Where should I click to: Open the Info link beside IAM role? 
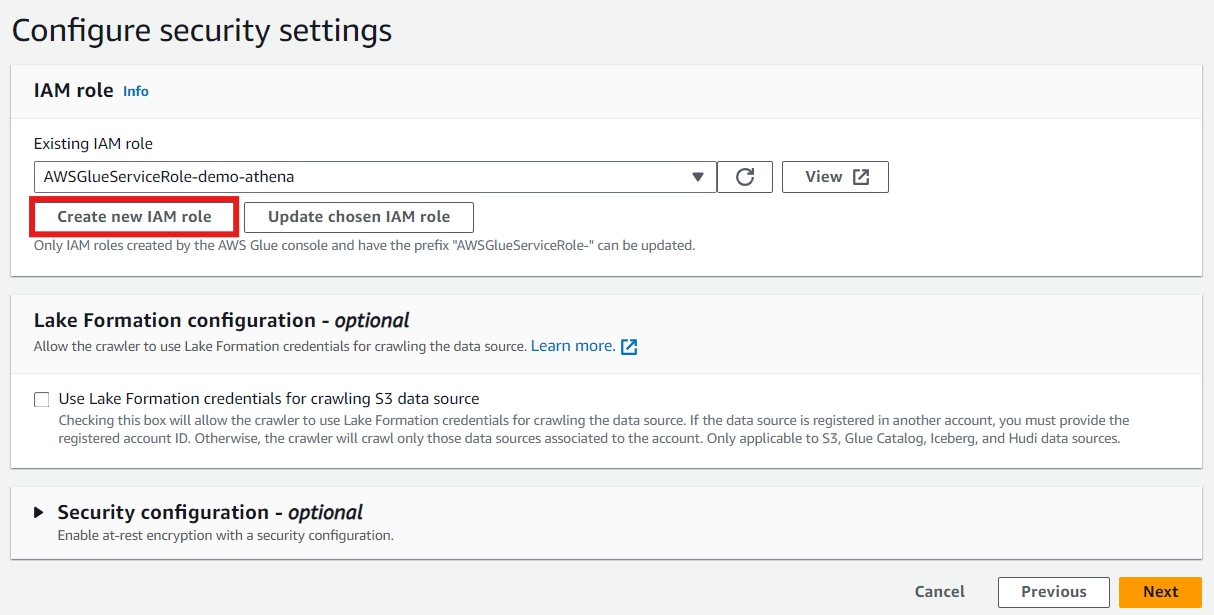coord(136,91)
